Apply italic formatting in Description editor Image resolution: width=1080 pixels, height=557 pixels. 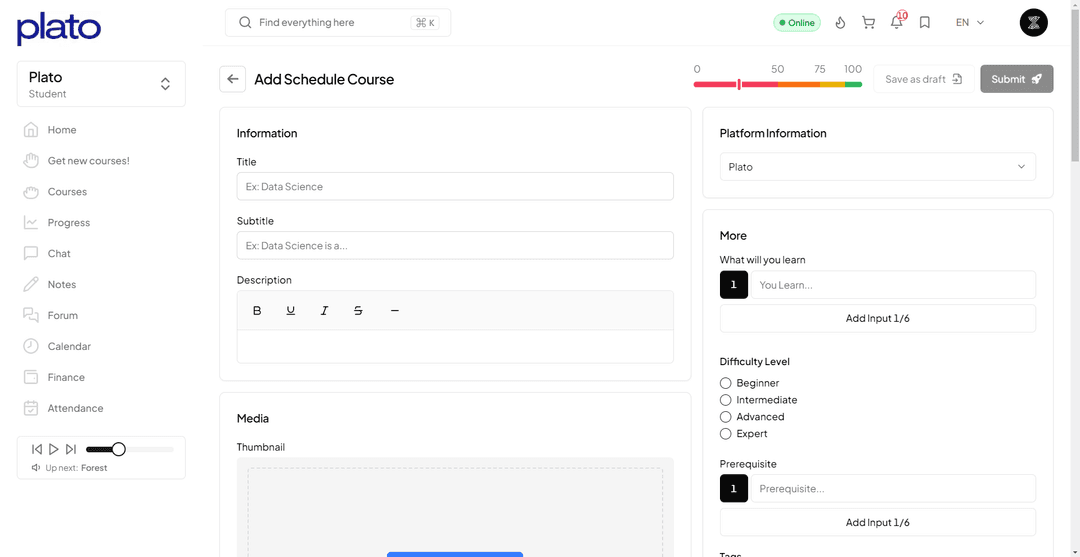pos(324,311)
